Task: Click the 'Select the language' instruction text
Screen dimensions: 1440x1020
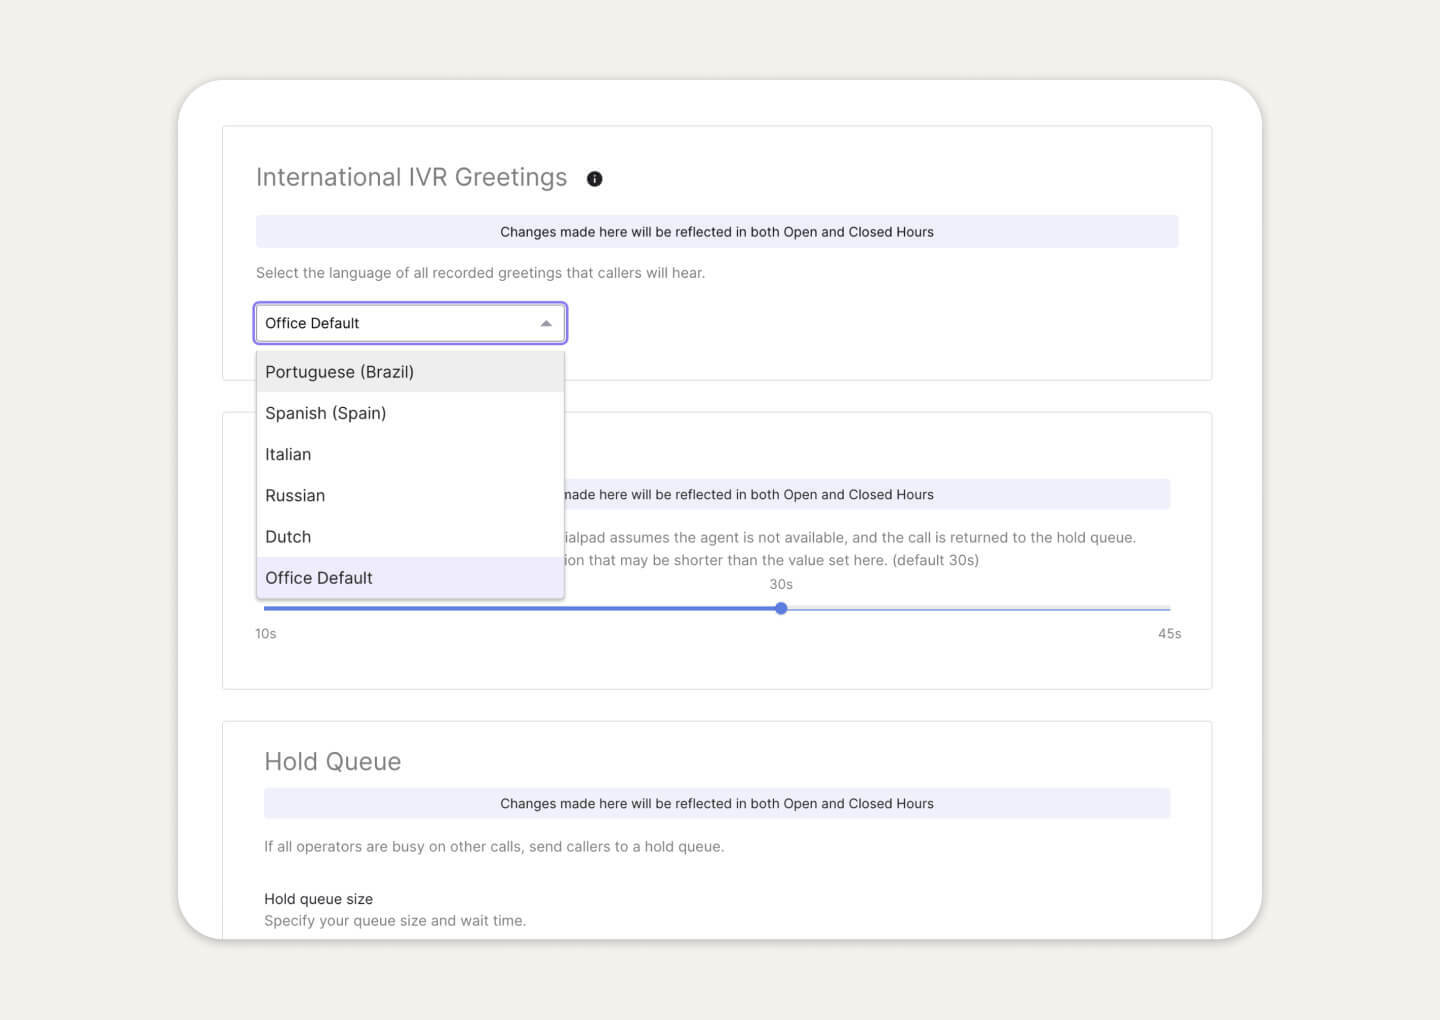Action: pyautogui.click(x=480, y=273)
